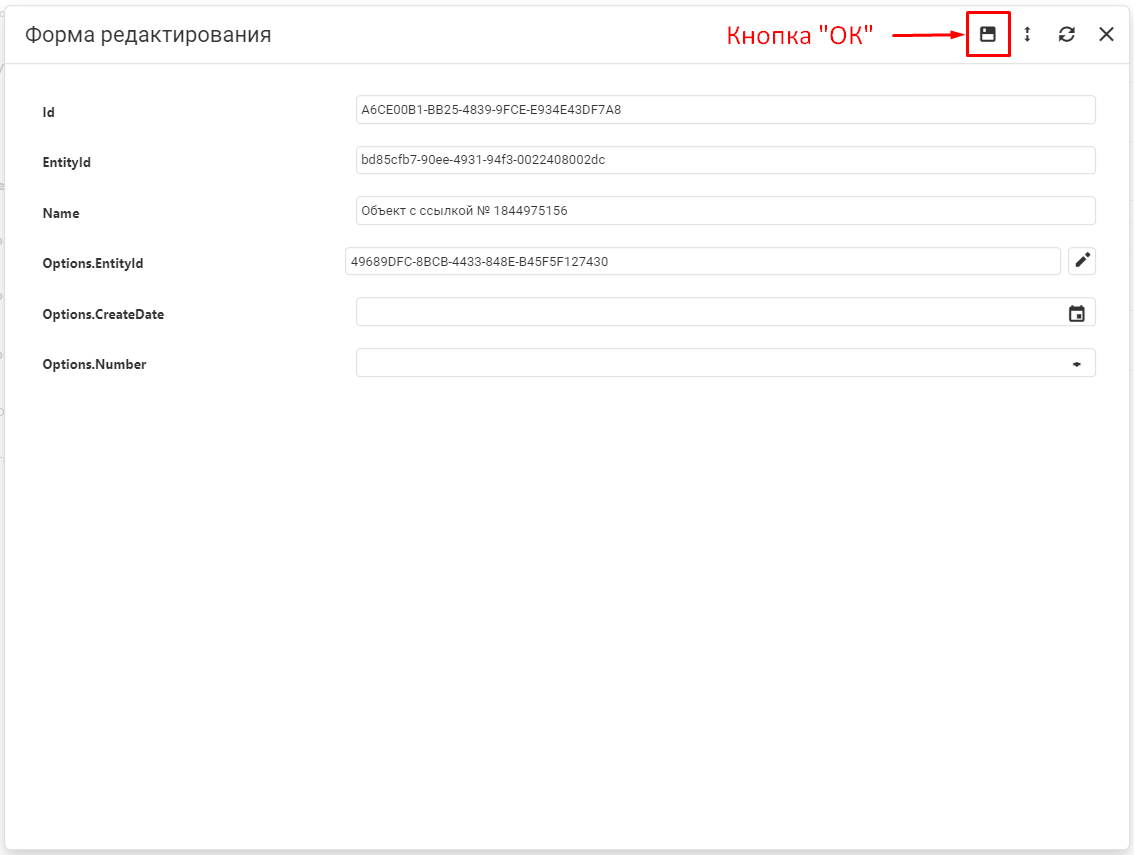The height and width of the screenshot is (855, 1134).
Task: Select the Name input with object text
Action: [725, 211]
